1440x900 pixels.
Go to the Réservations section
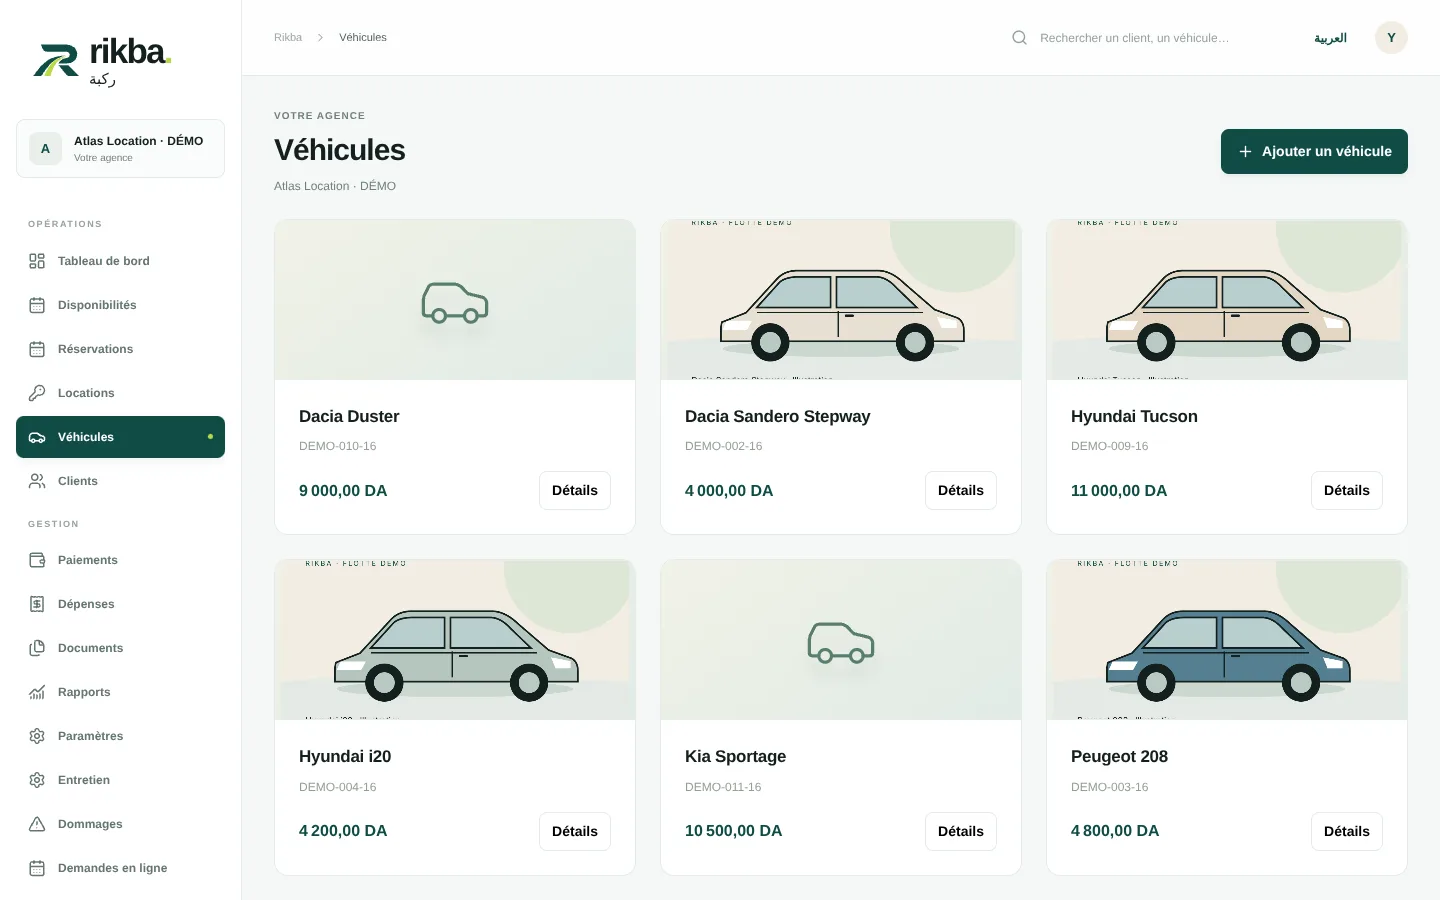[120, 349]
